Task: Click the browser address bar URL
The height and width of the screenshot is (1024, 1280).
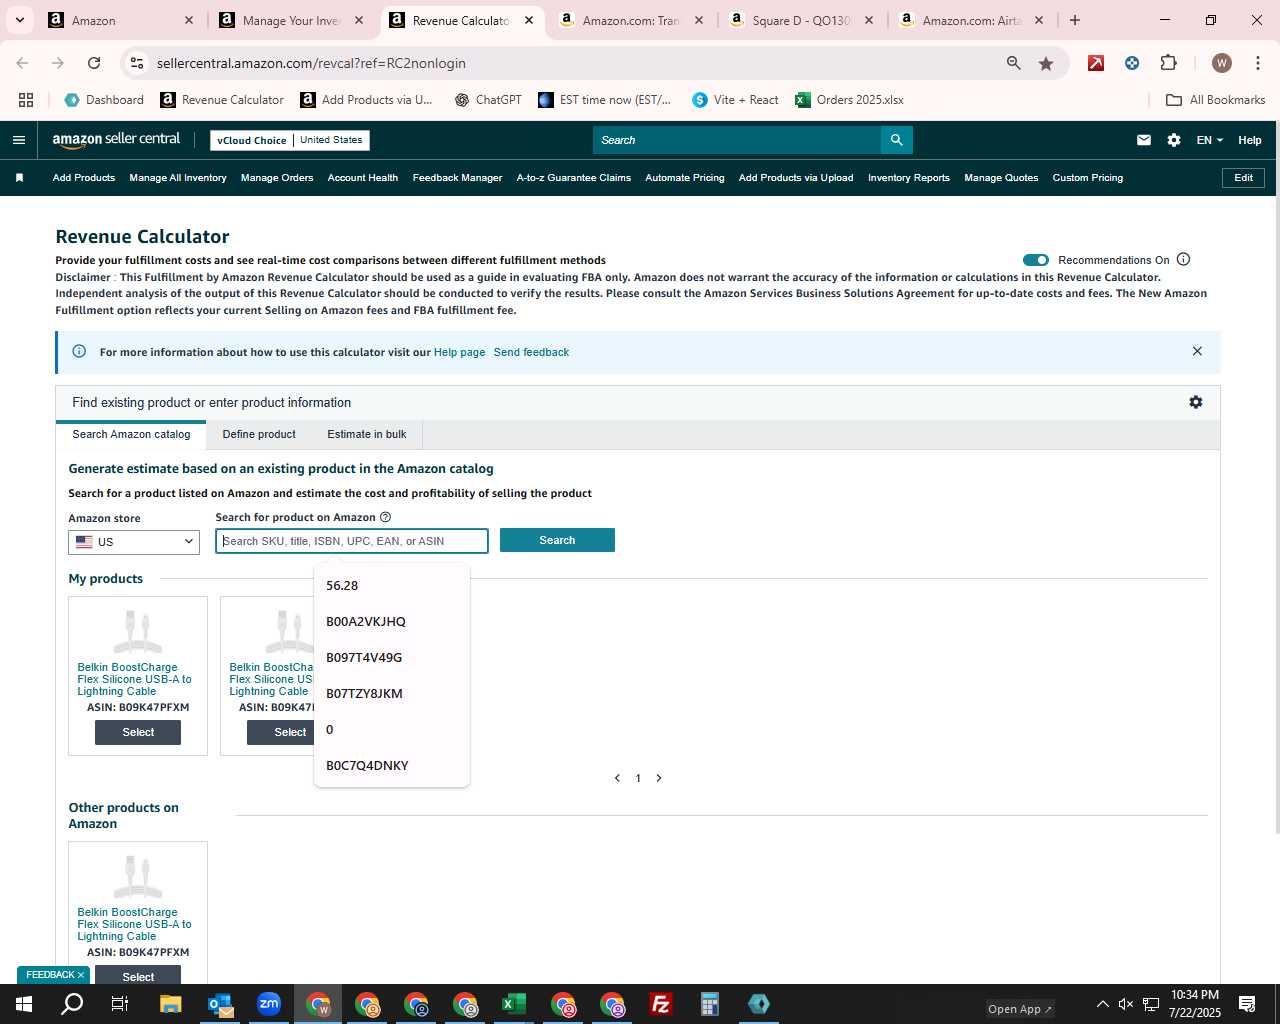Action: pos(311,63)
